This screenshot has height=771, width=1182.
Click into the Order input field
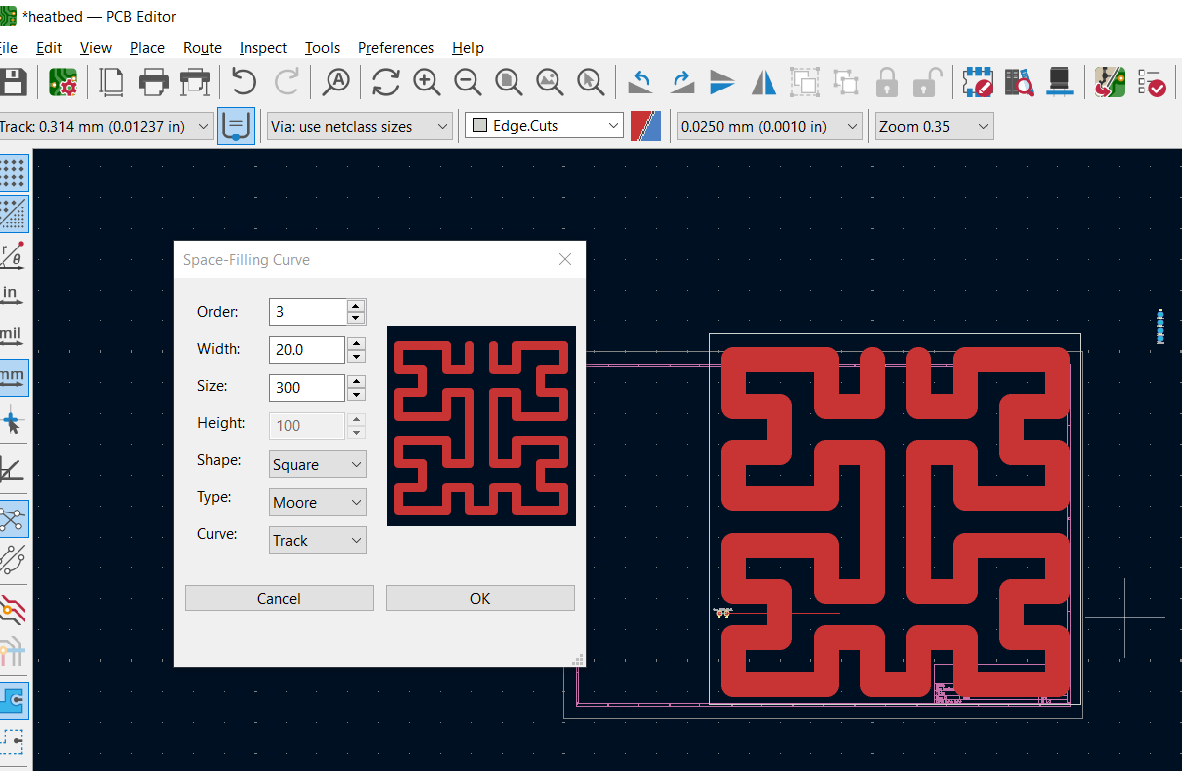coord(306,312)
